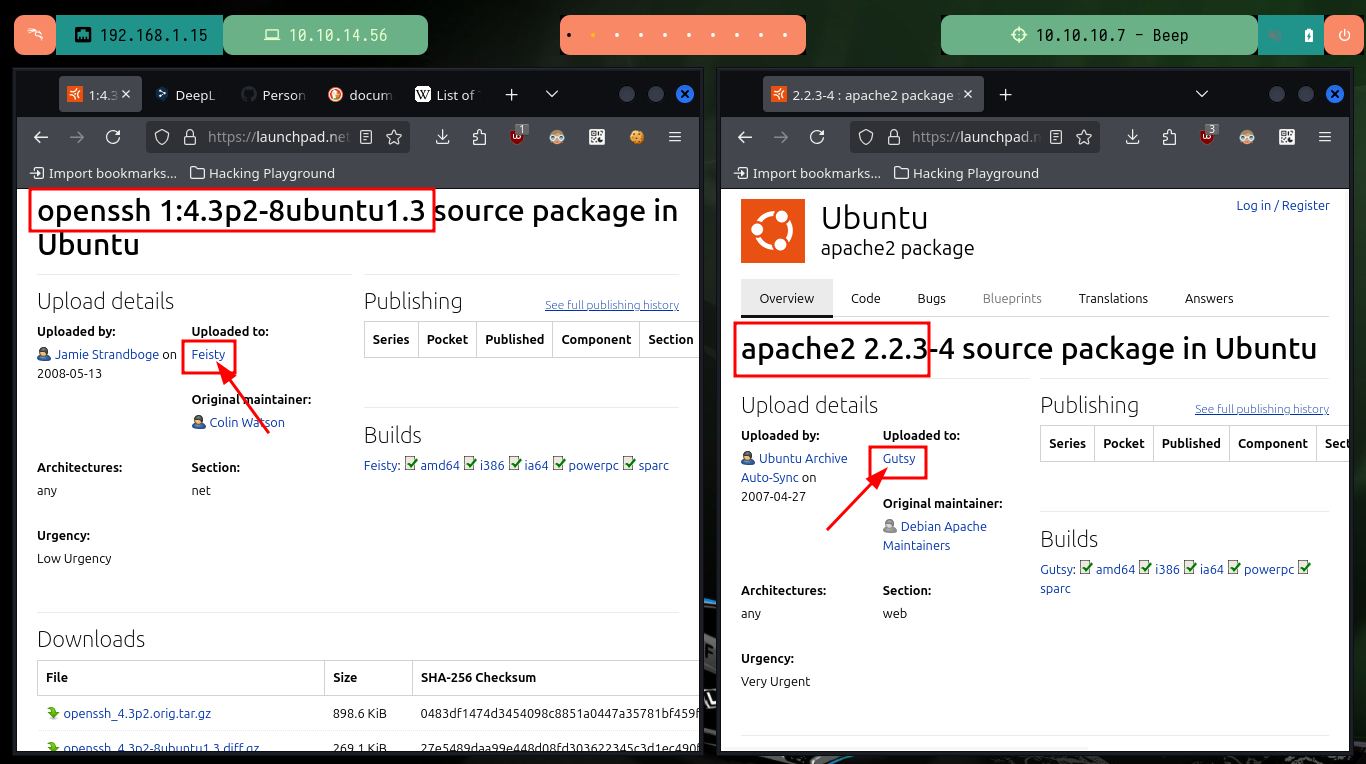Viewport: 1366px width, 764px height.
Task: Open Hacking Playground bookmark folder in left browser
Action: (263, 173)
